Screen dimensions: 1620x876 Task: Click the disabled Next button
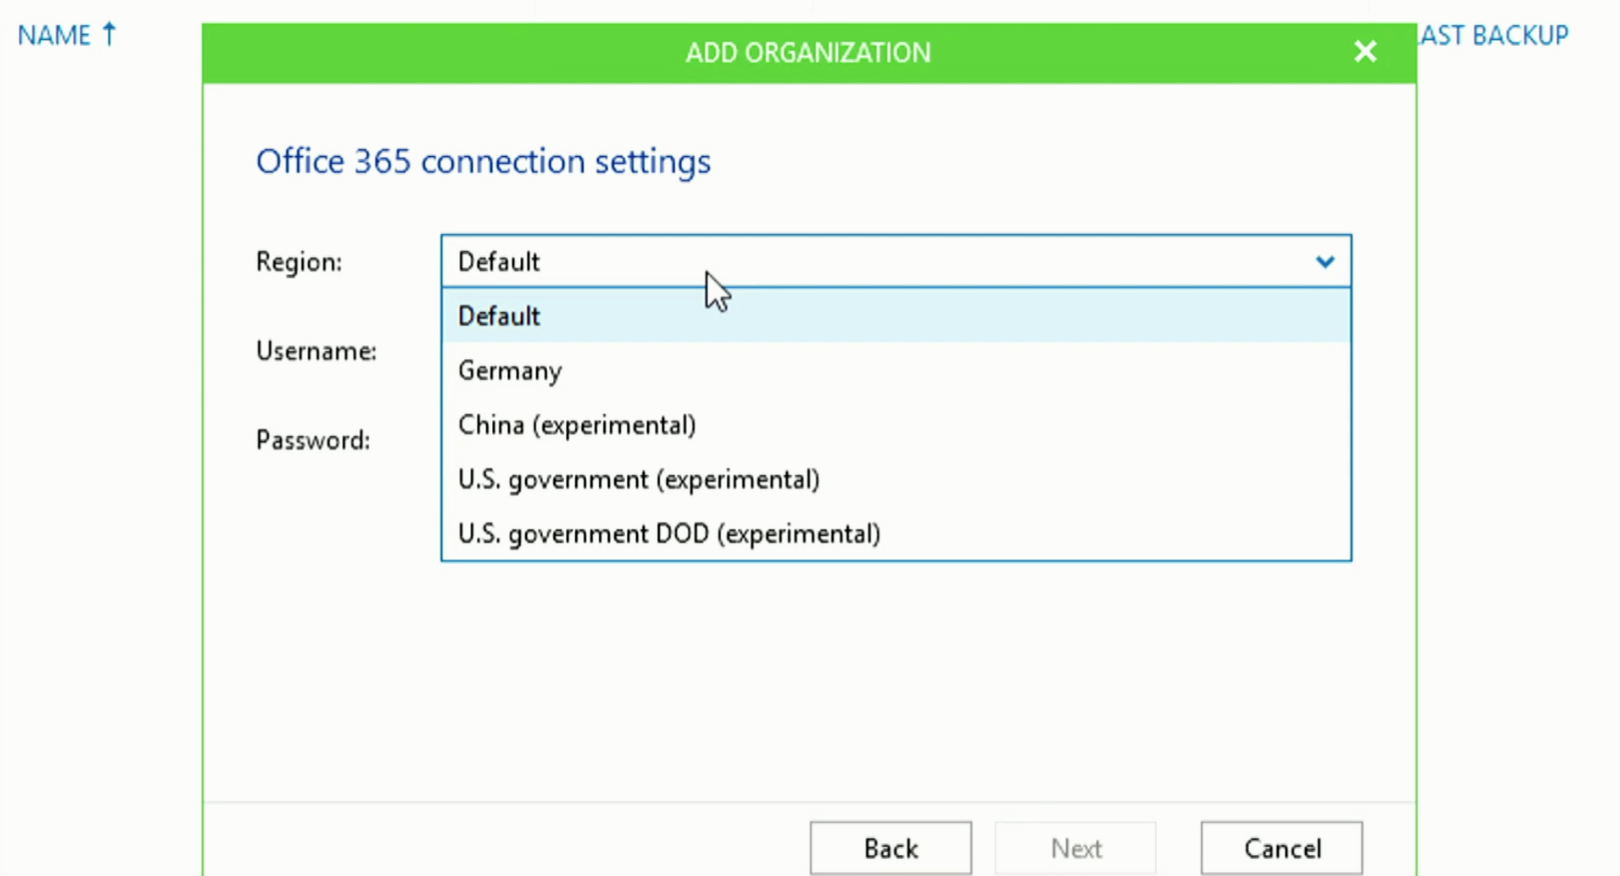1076,848
